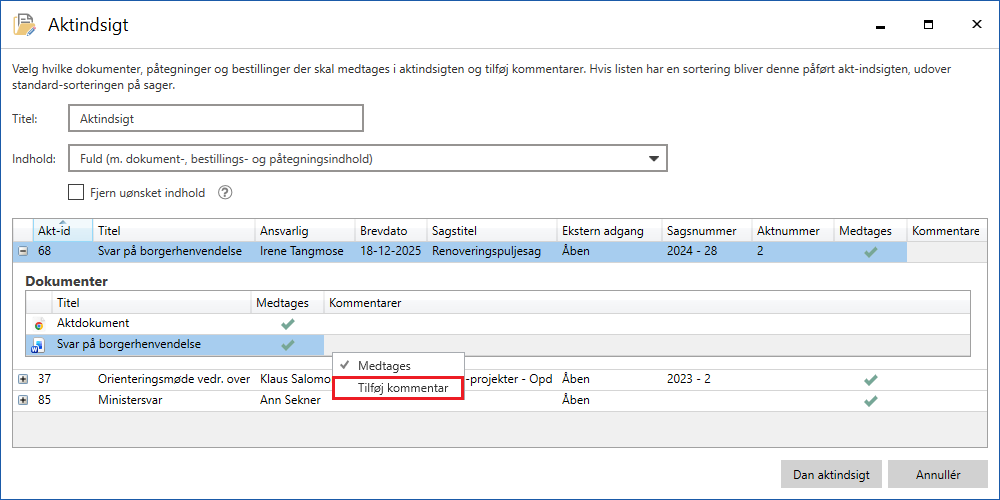Expand the row for Akt-id 37
This screenshot has height=500, width=1000.
[23, 380]
